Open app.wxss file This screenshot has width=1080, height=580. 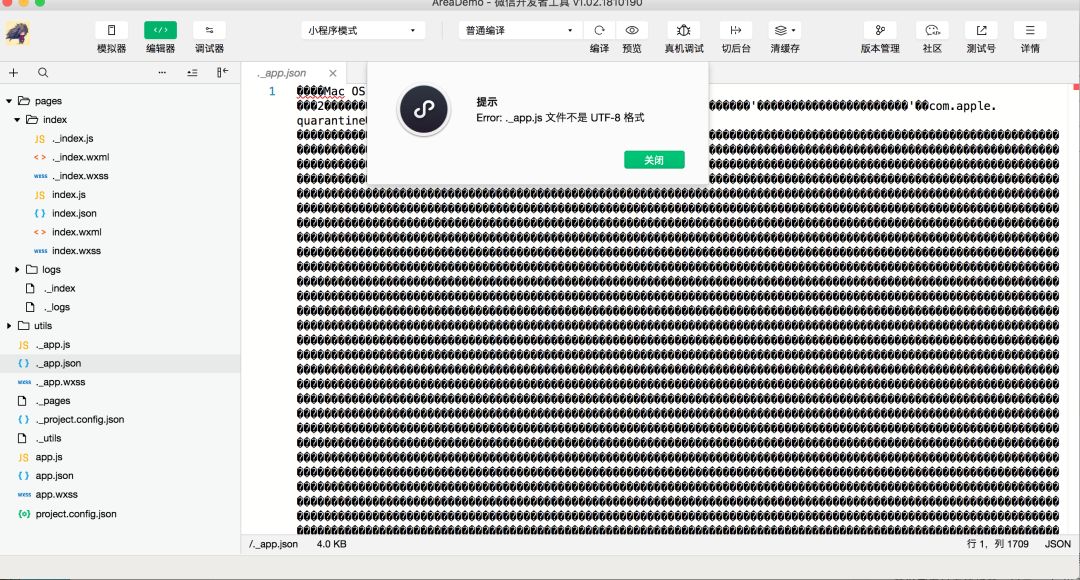56,495
